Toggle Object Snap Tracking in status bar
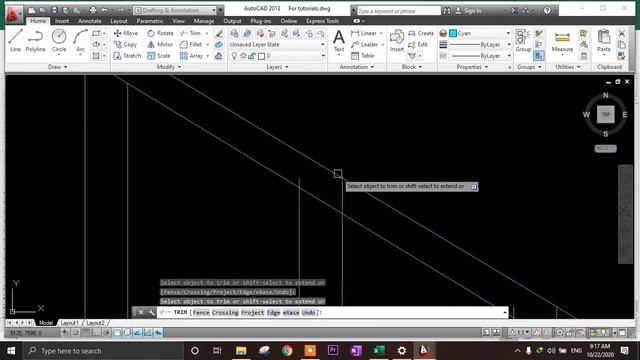Viewport: 640px width, 360px height. tap(138, 333)
